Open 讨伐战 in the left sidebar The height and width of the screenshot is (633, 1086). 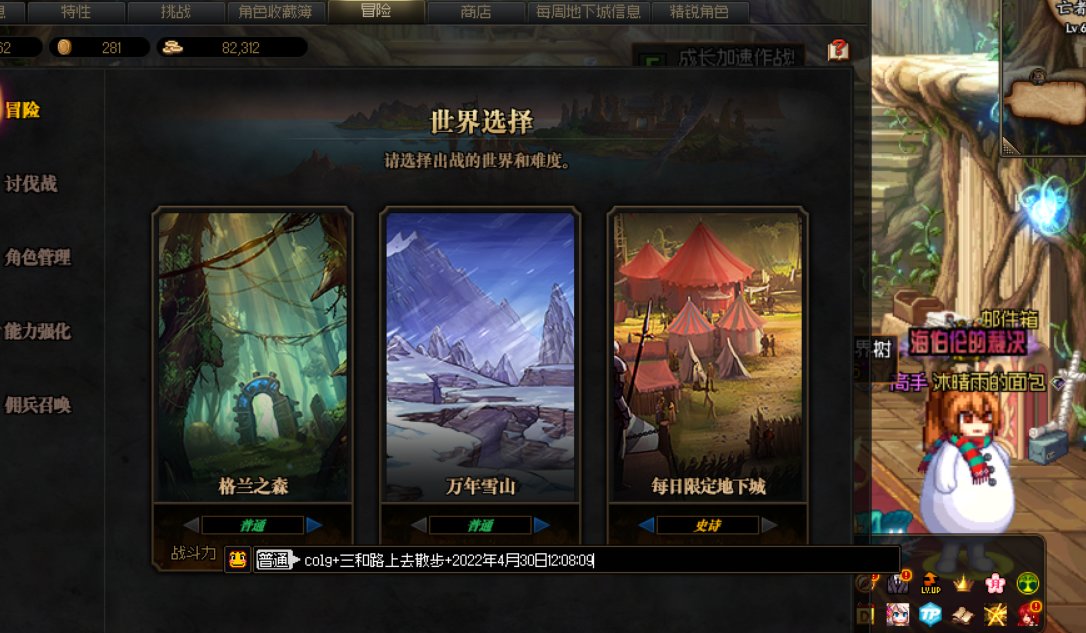point(31,184)
